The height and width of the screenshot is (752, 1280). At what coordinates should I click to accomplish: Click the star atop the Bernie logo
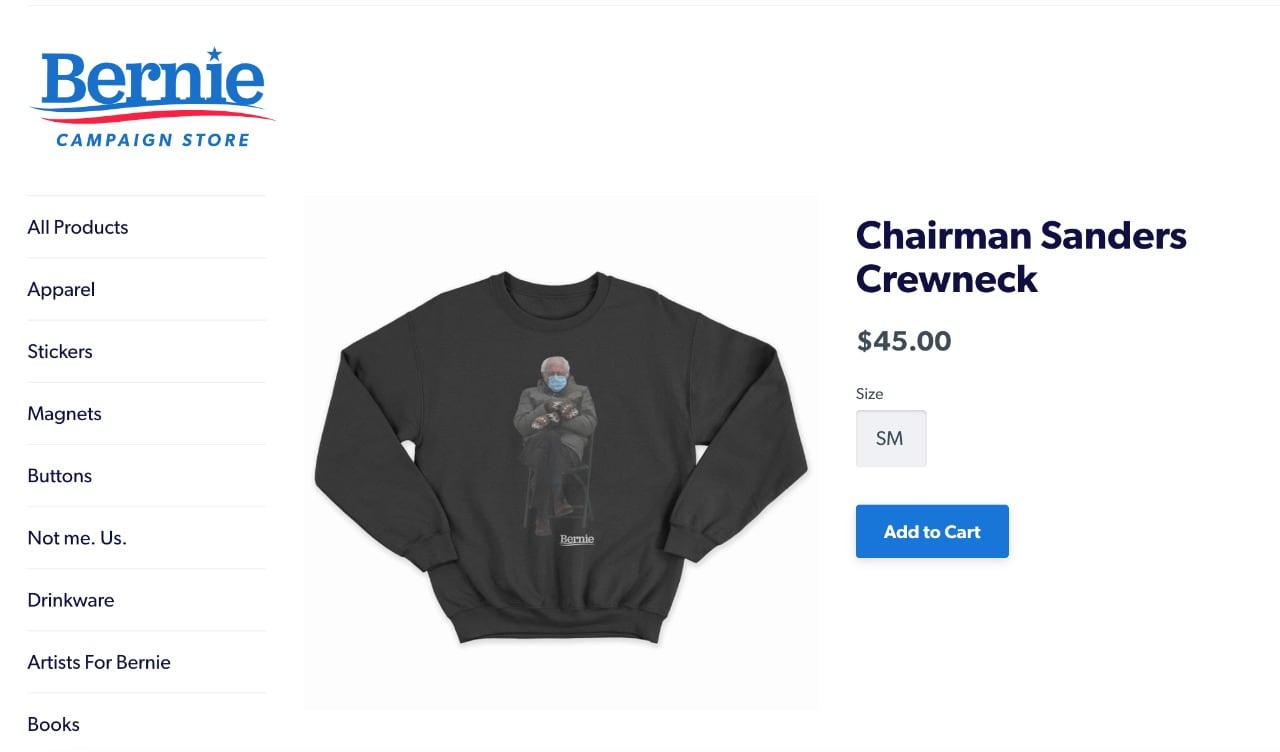(213, 53)
